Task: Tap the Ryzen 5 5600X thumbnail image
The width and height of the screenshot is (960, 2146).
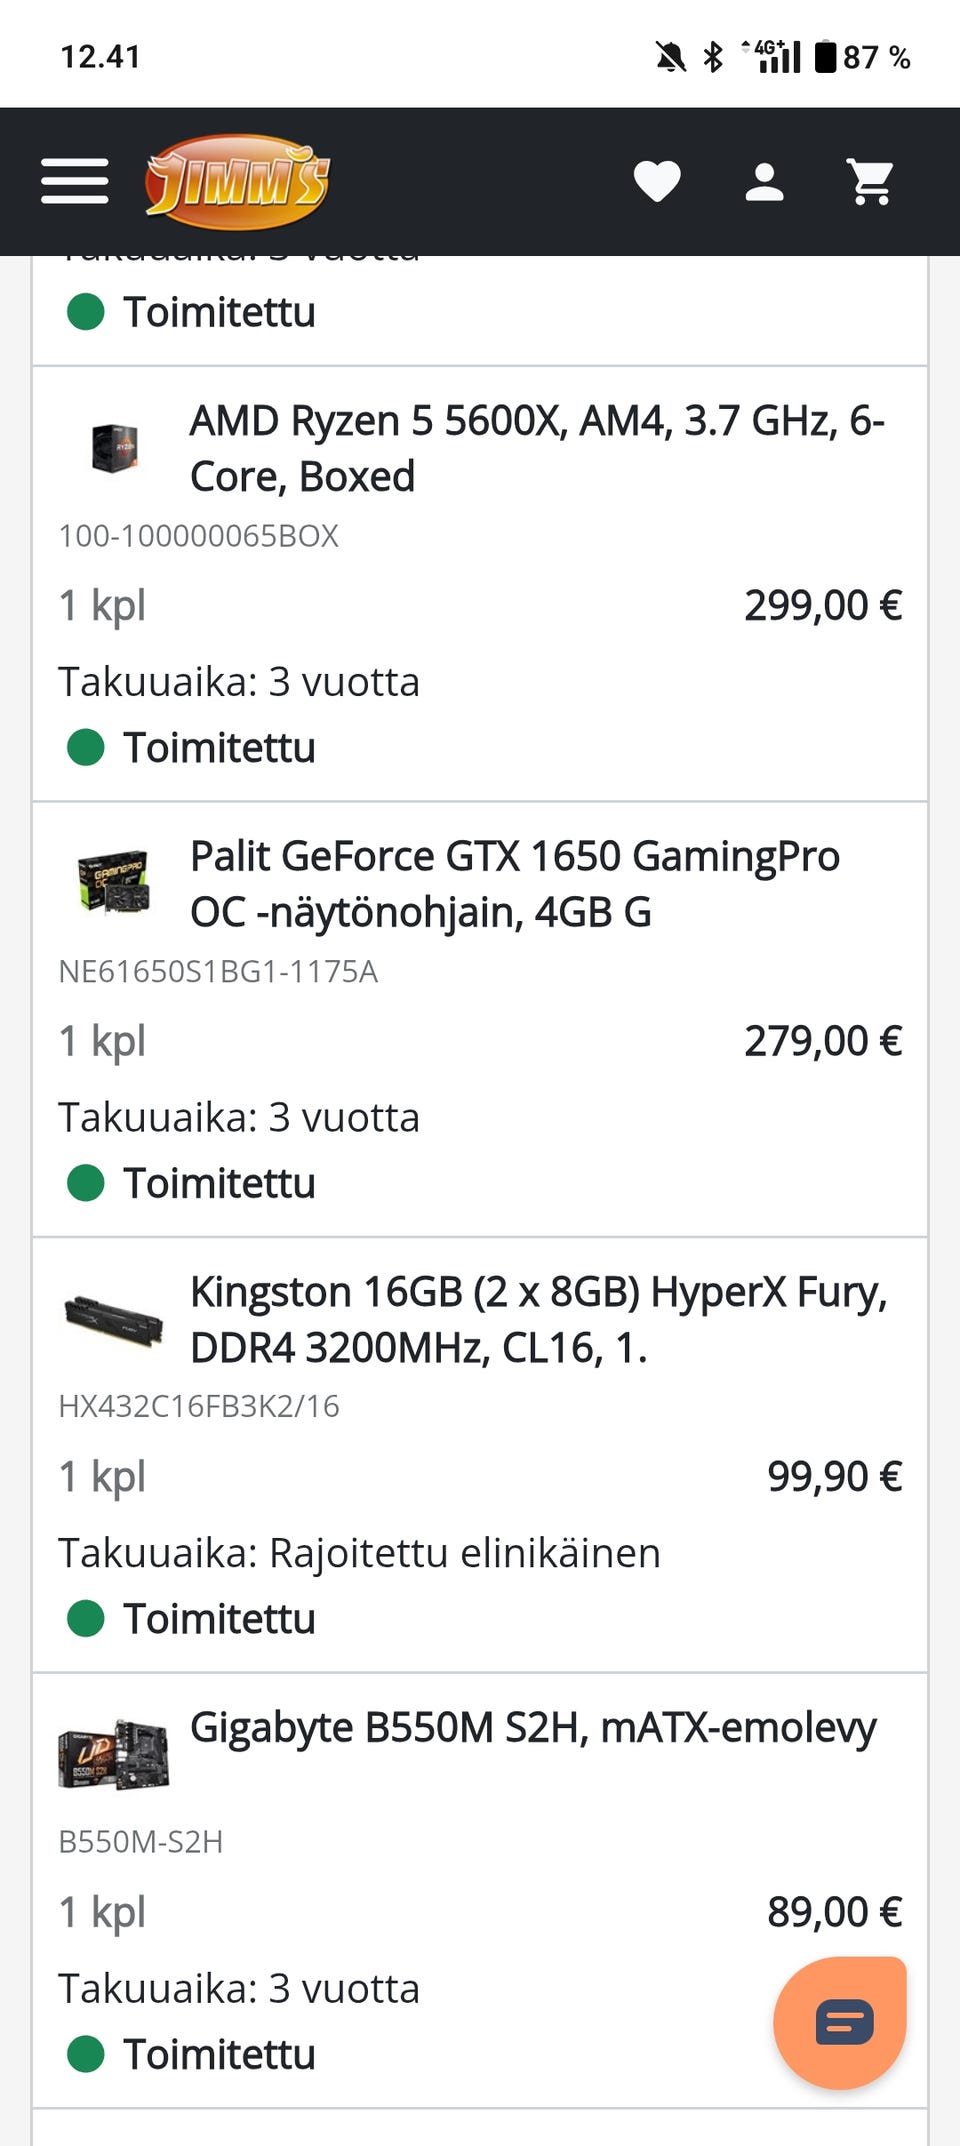Action: [114, 447]
